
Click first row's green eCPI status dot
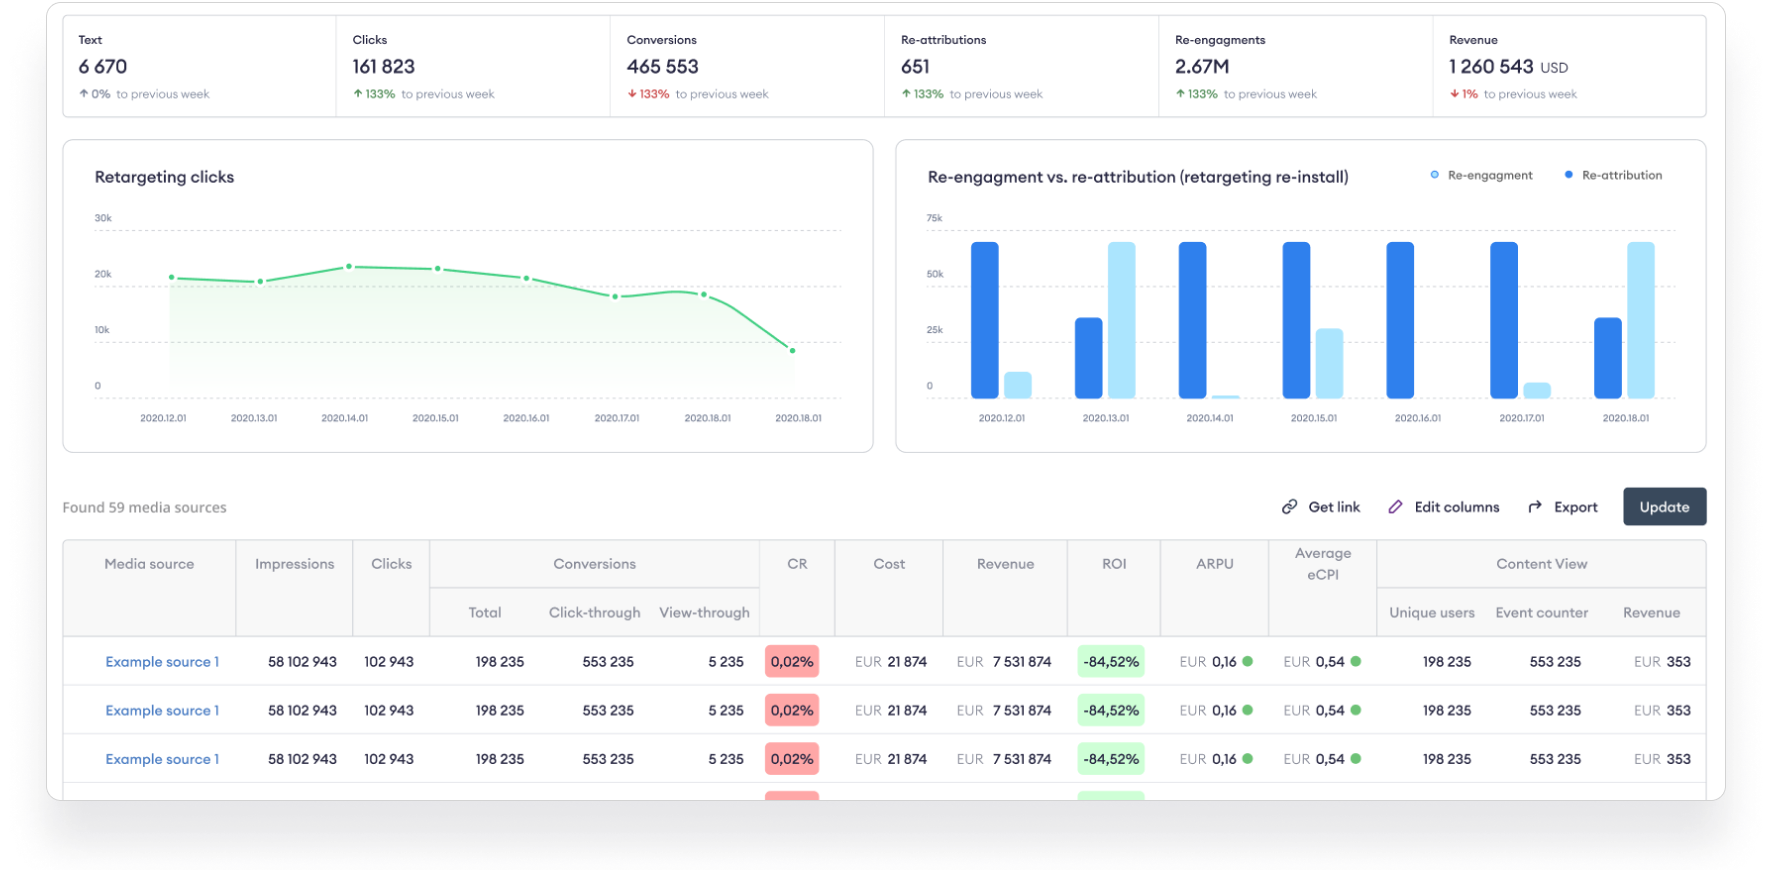click(1356, 661)
